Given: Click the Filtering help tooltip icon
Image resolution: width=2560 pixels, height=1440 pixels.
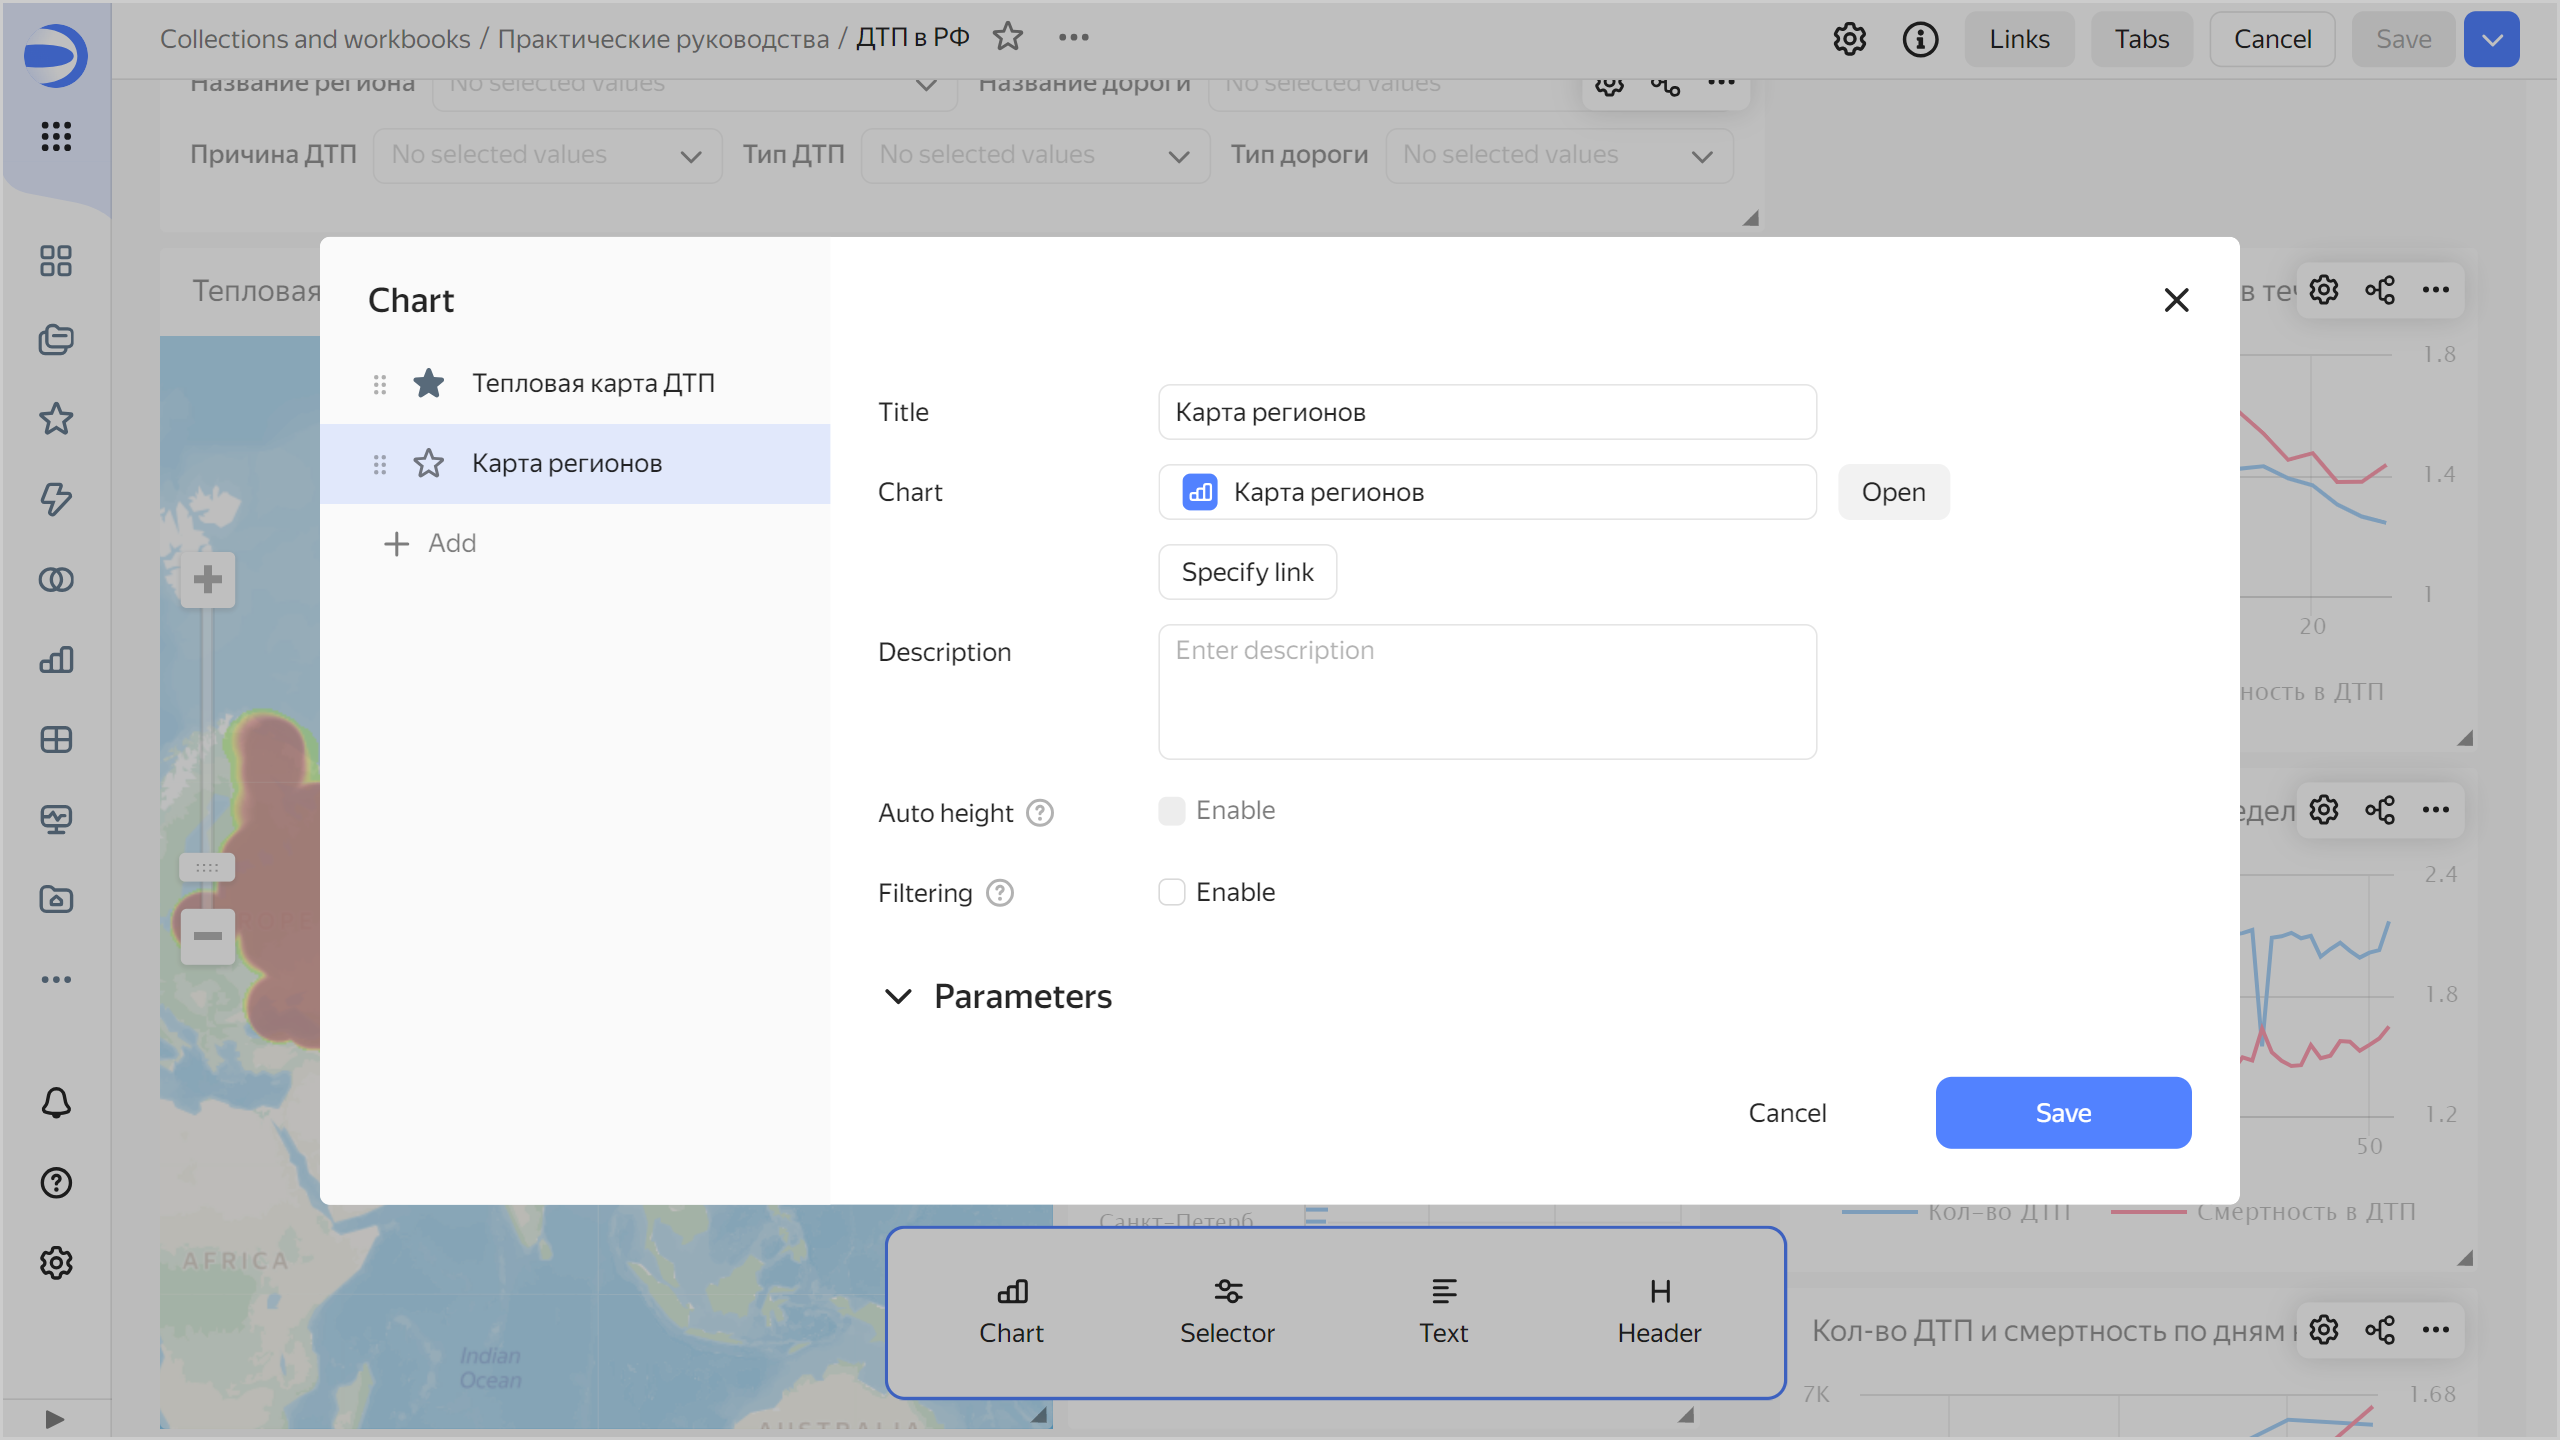Looking at the screenshot, I should pyautogui.click(x=1000, y=893).
